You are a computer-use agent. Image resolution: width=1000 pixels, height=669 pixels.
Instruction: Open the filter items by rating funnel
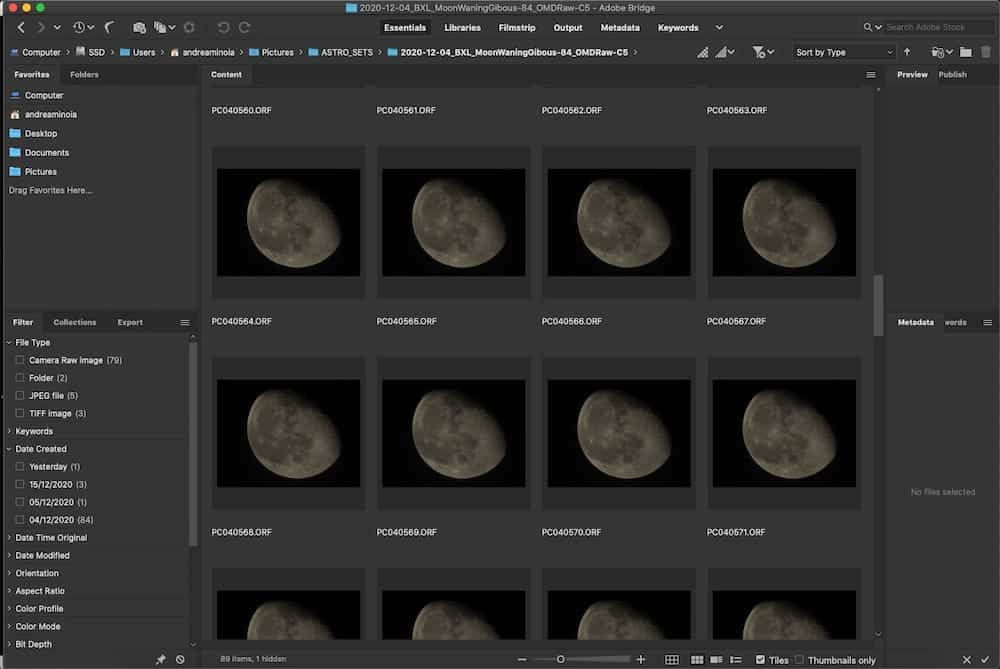[762, 52]
